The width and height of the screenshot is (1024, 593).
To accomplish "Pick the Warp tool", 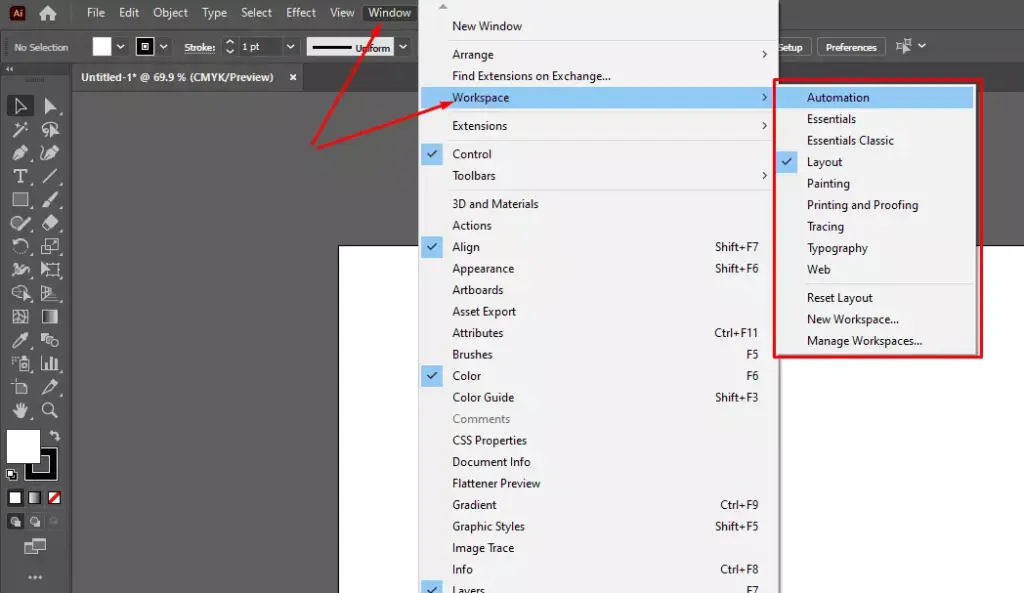I will tap(20, 270).
